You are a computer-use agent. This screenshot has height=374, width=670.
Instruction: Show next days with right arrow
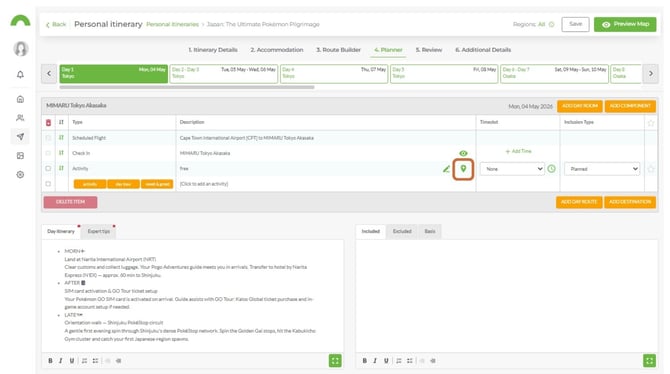[x=651, y=74]
